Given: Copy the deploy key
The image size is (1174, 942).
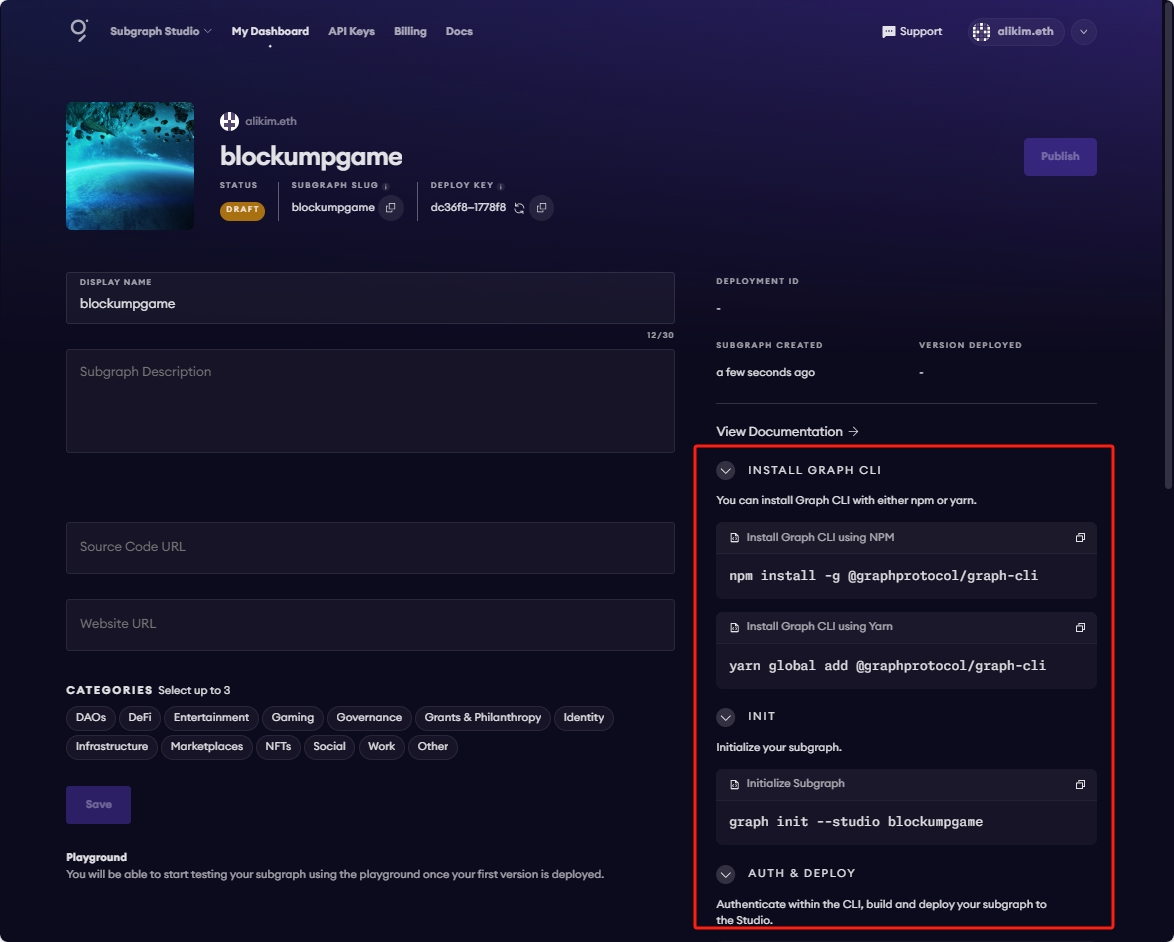Looking at the screenshot, I should pyautogui.click(x=541, y=208).
